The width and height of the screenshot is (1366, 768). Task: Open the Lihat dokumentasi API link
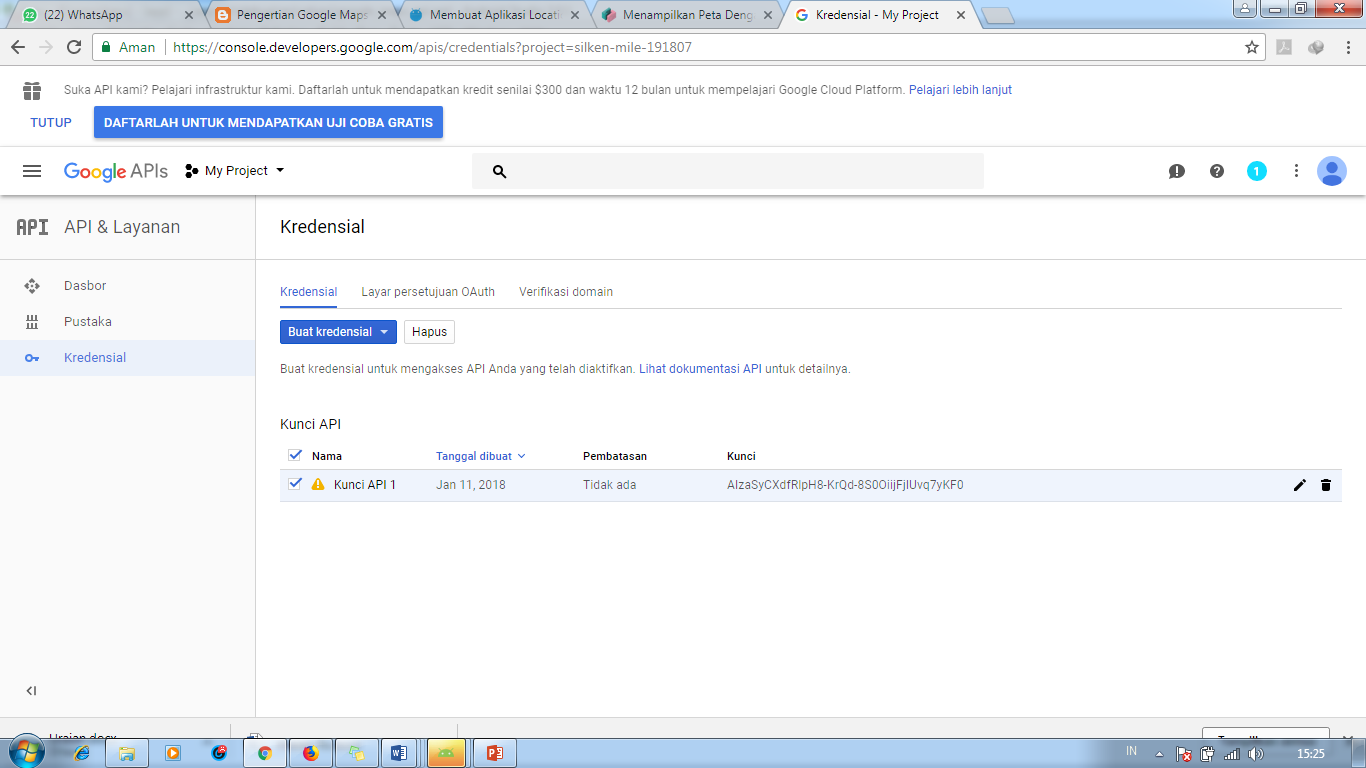click(x=700, y=369)
